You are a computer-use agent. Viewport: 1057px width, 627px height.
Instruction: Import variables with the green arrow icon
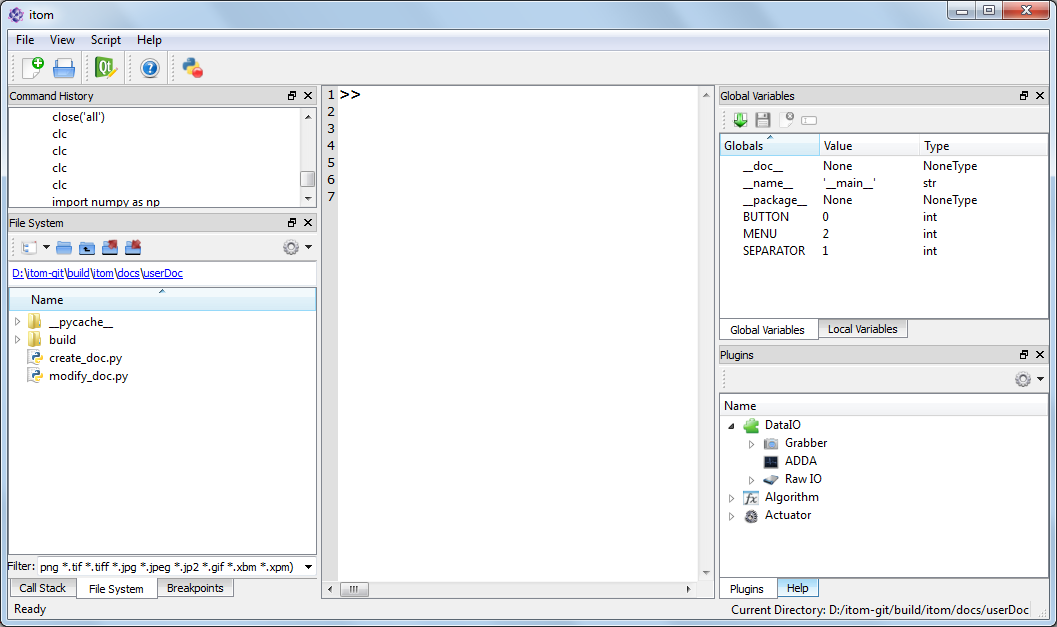click(740, 120)
